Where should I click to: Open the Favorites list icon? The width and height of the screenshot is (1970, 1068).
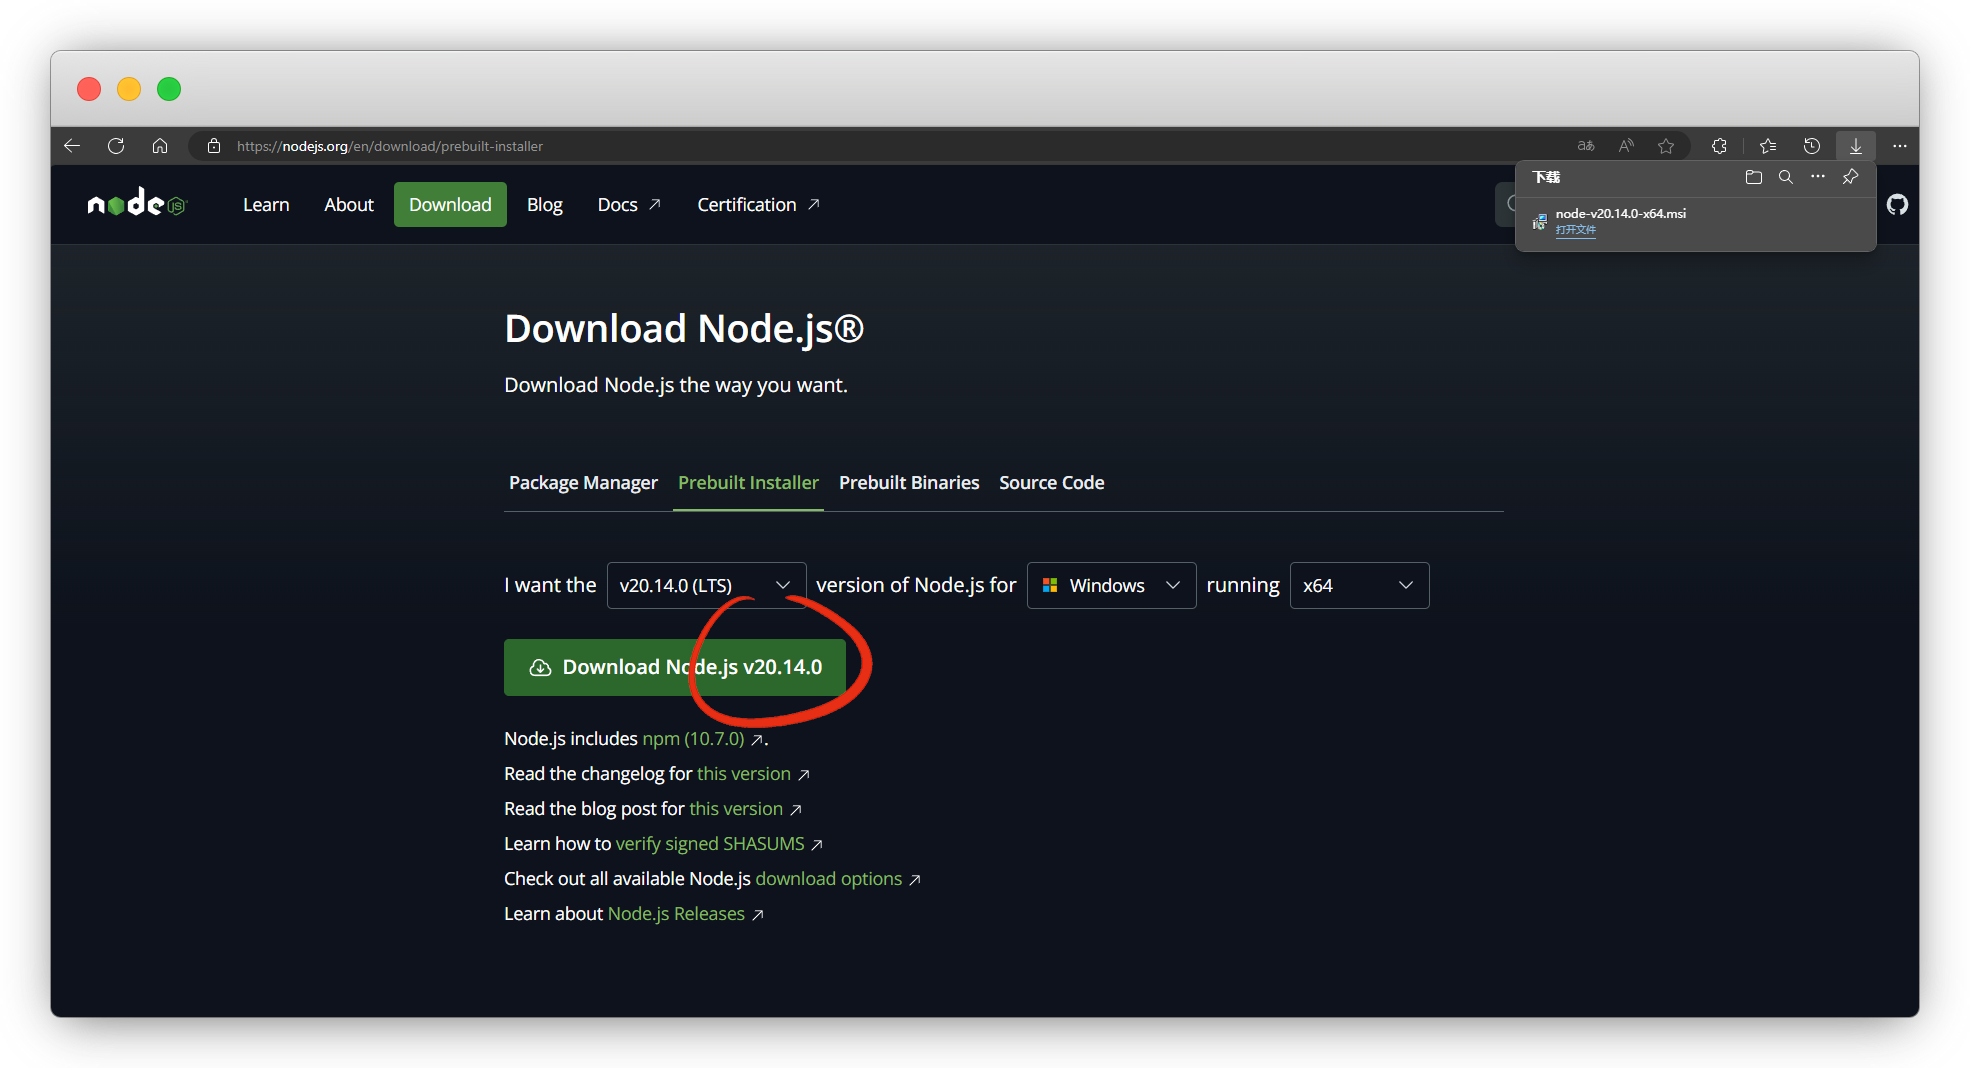coord(1768,146)
